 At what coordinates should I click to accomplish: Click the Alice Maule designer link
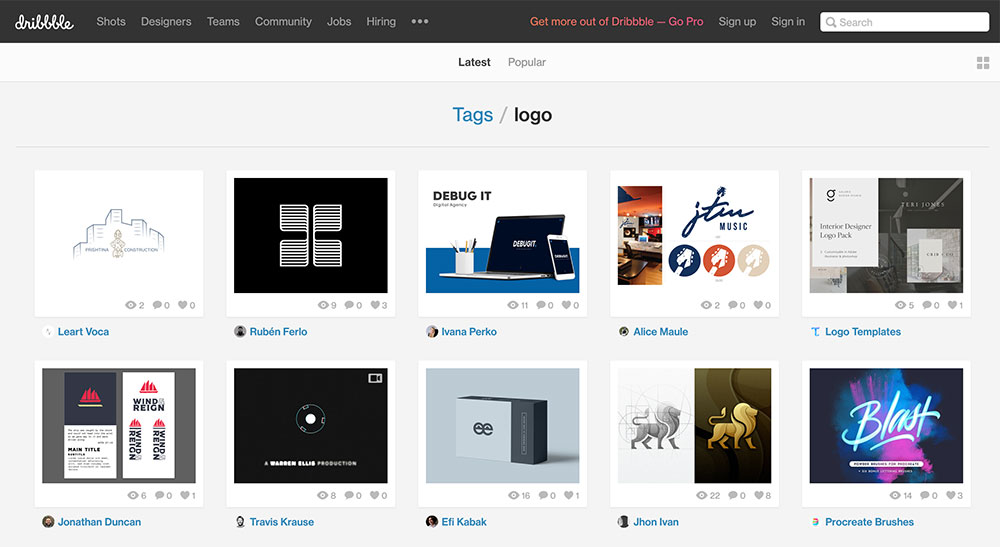pos(661,332)
